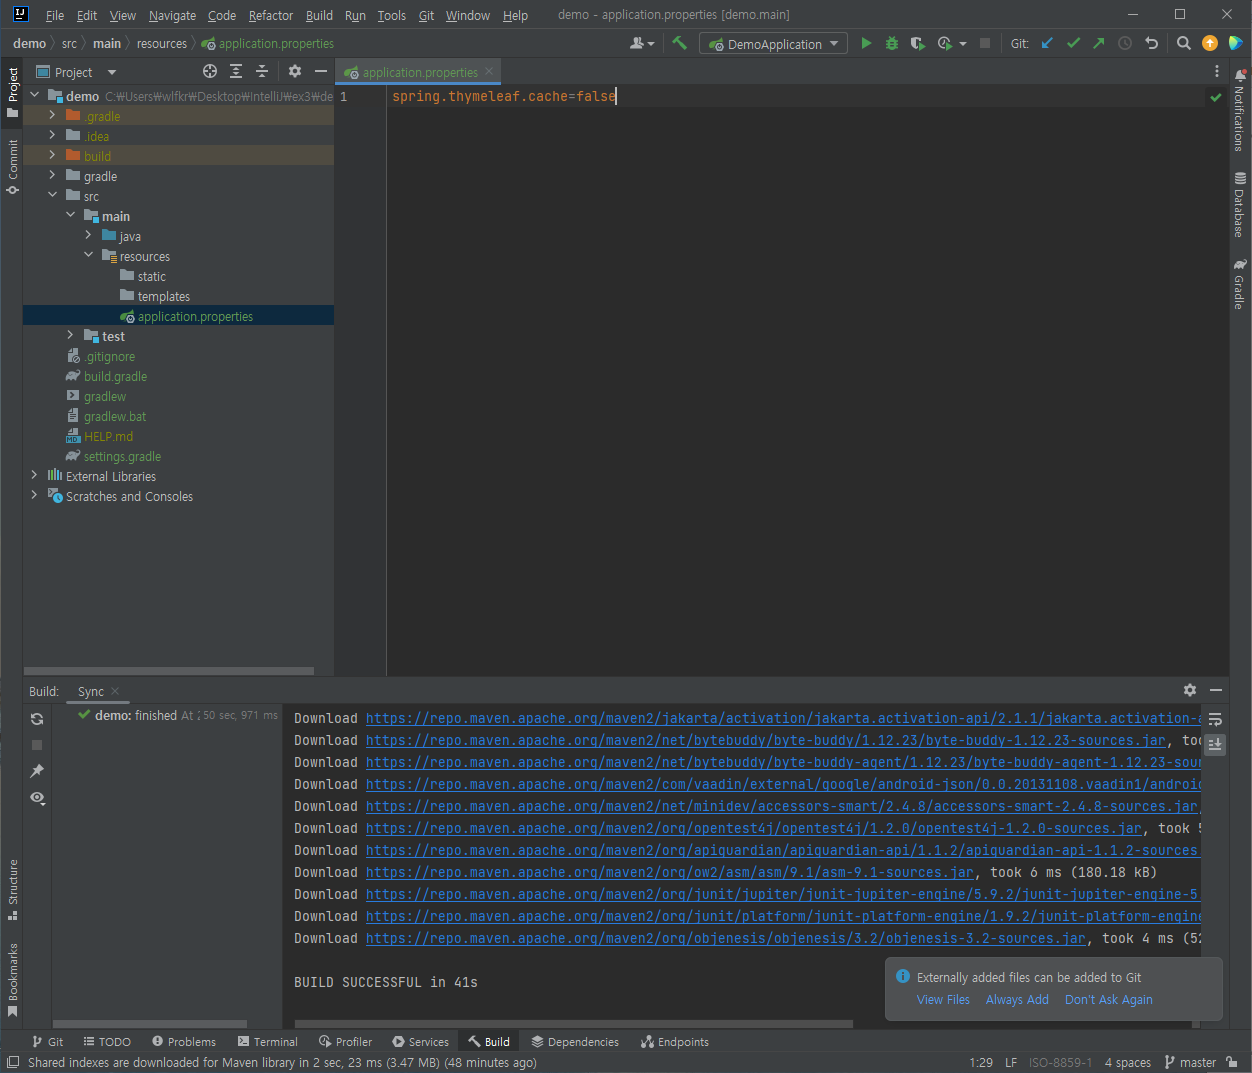
Task: Open Notifications tool window
Action: tap(1240, 110)
